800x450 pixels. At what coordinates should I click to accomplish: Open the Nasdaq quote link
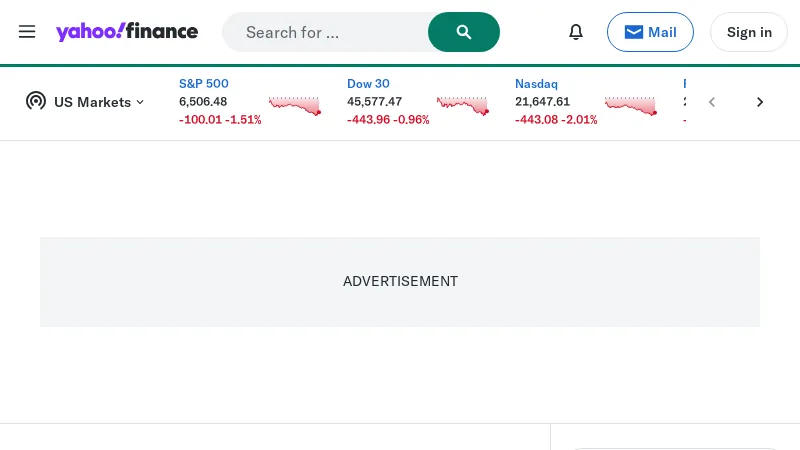tap(536, 84)
